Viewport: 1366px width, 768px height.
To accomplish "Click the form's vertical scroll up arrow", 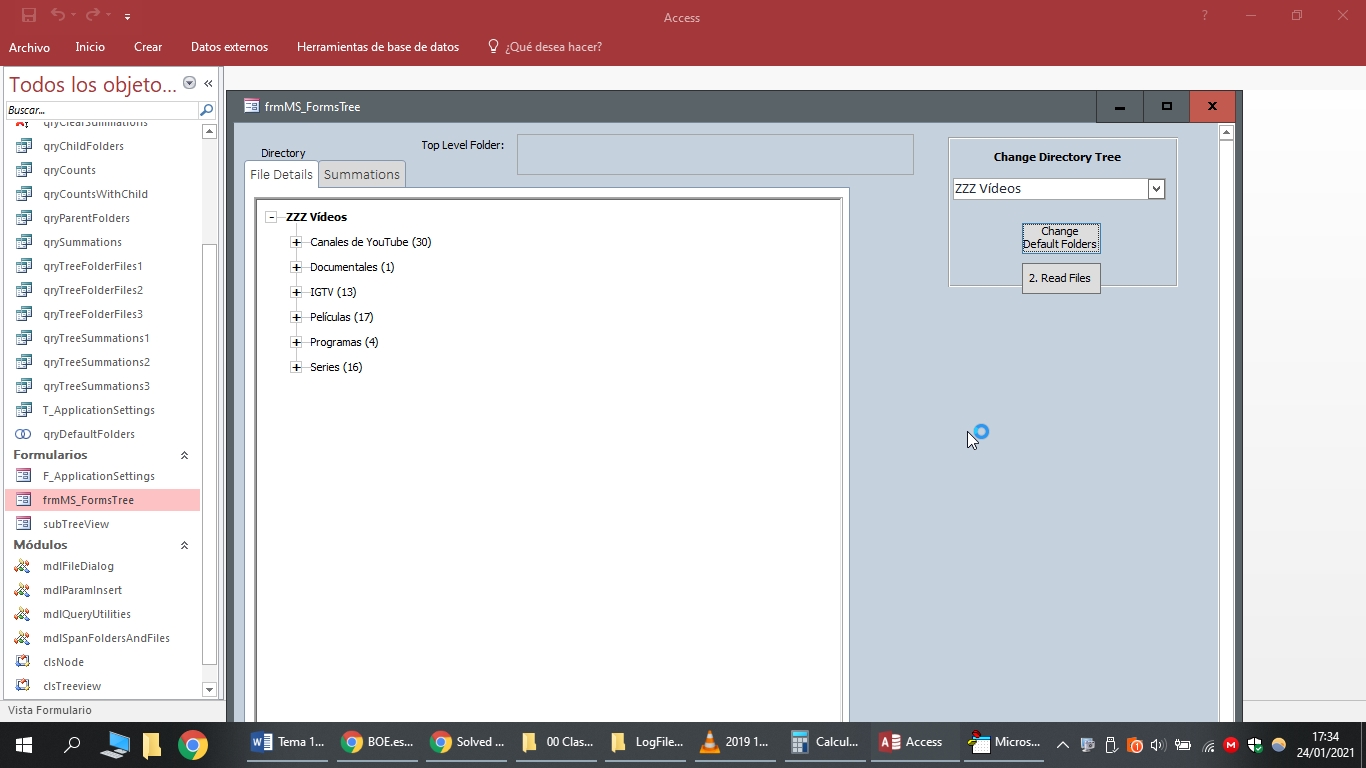I will pos(1227,132).
